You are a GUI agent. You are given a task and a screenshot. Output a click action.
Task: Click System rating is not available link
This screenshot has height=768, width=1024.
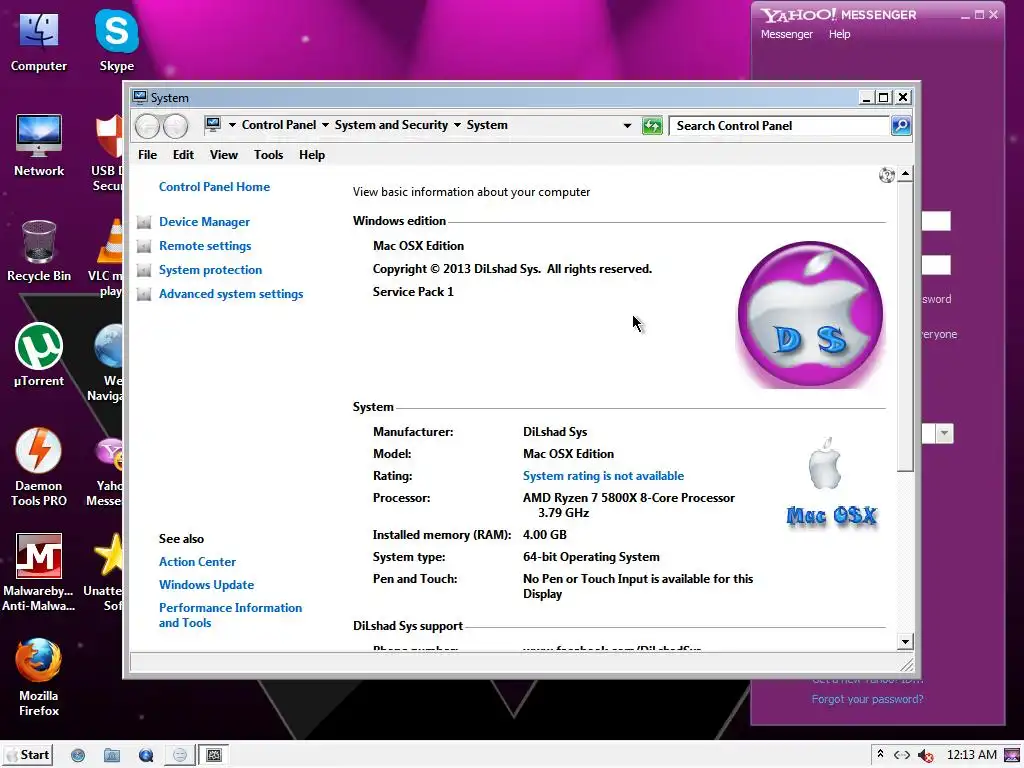point(603,476)
